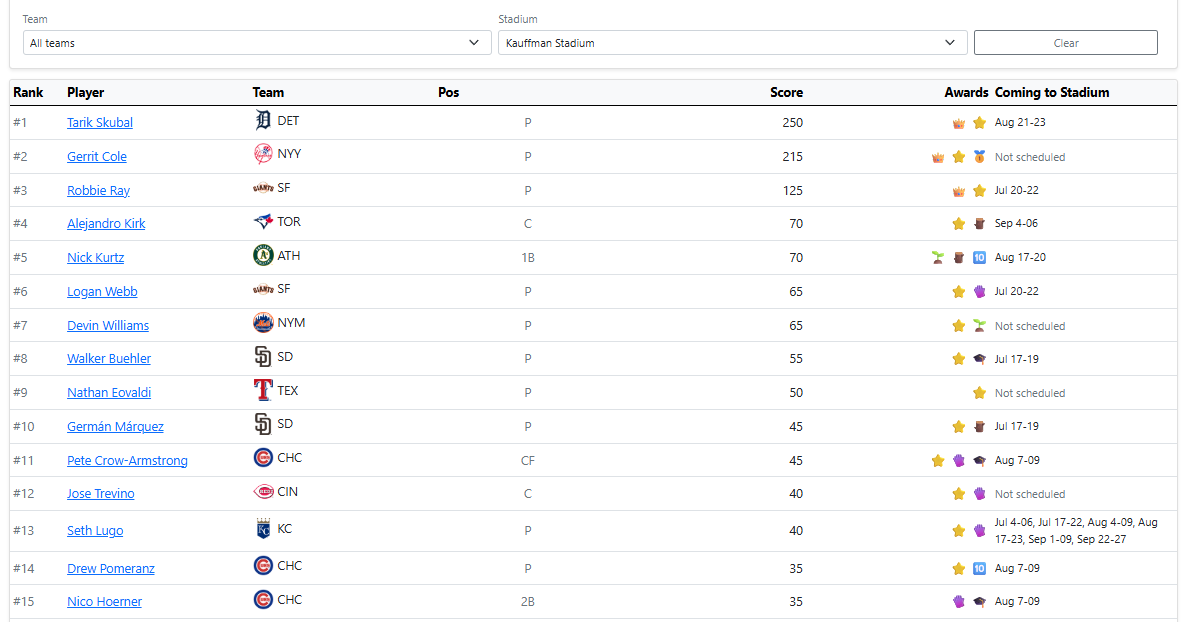Click the Rangers logo next to TEX
Image resolution: width=1184 pixels, height=622 pixels.
point(263,390)
